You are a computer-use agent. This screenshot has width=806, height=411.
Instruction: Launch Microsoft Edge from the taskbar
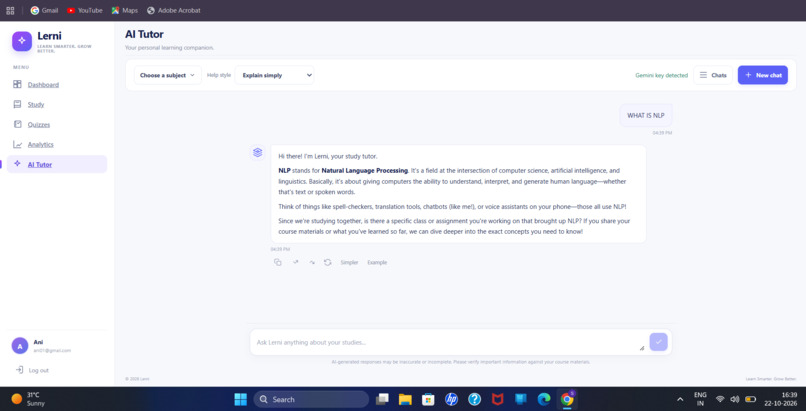(544, 399)
